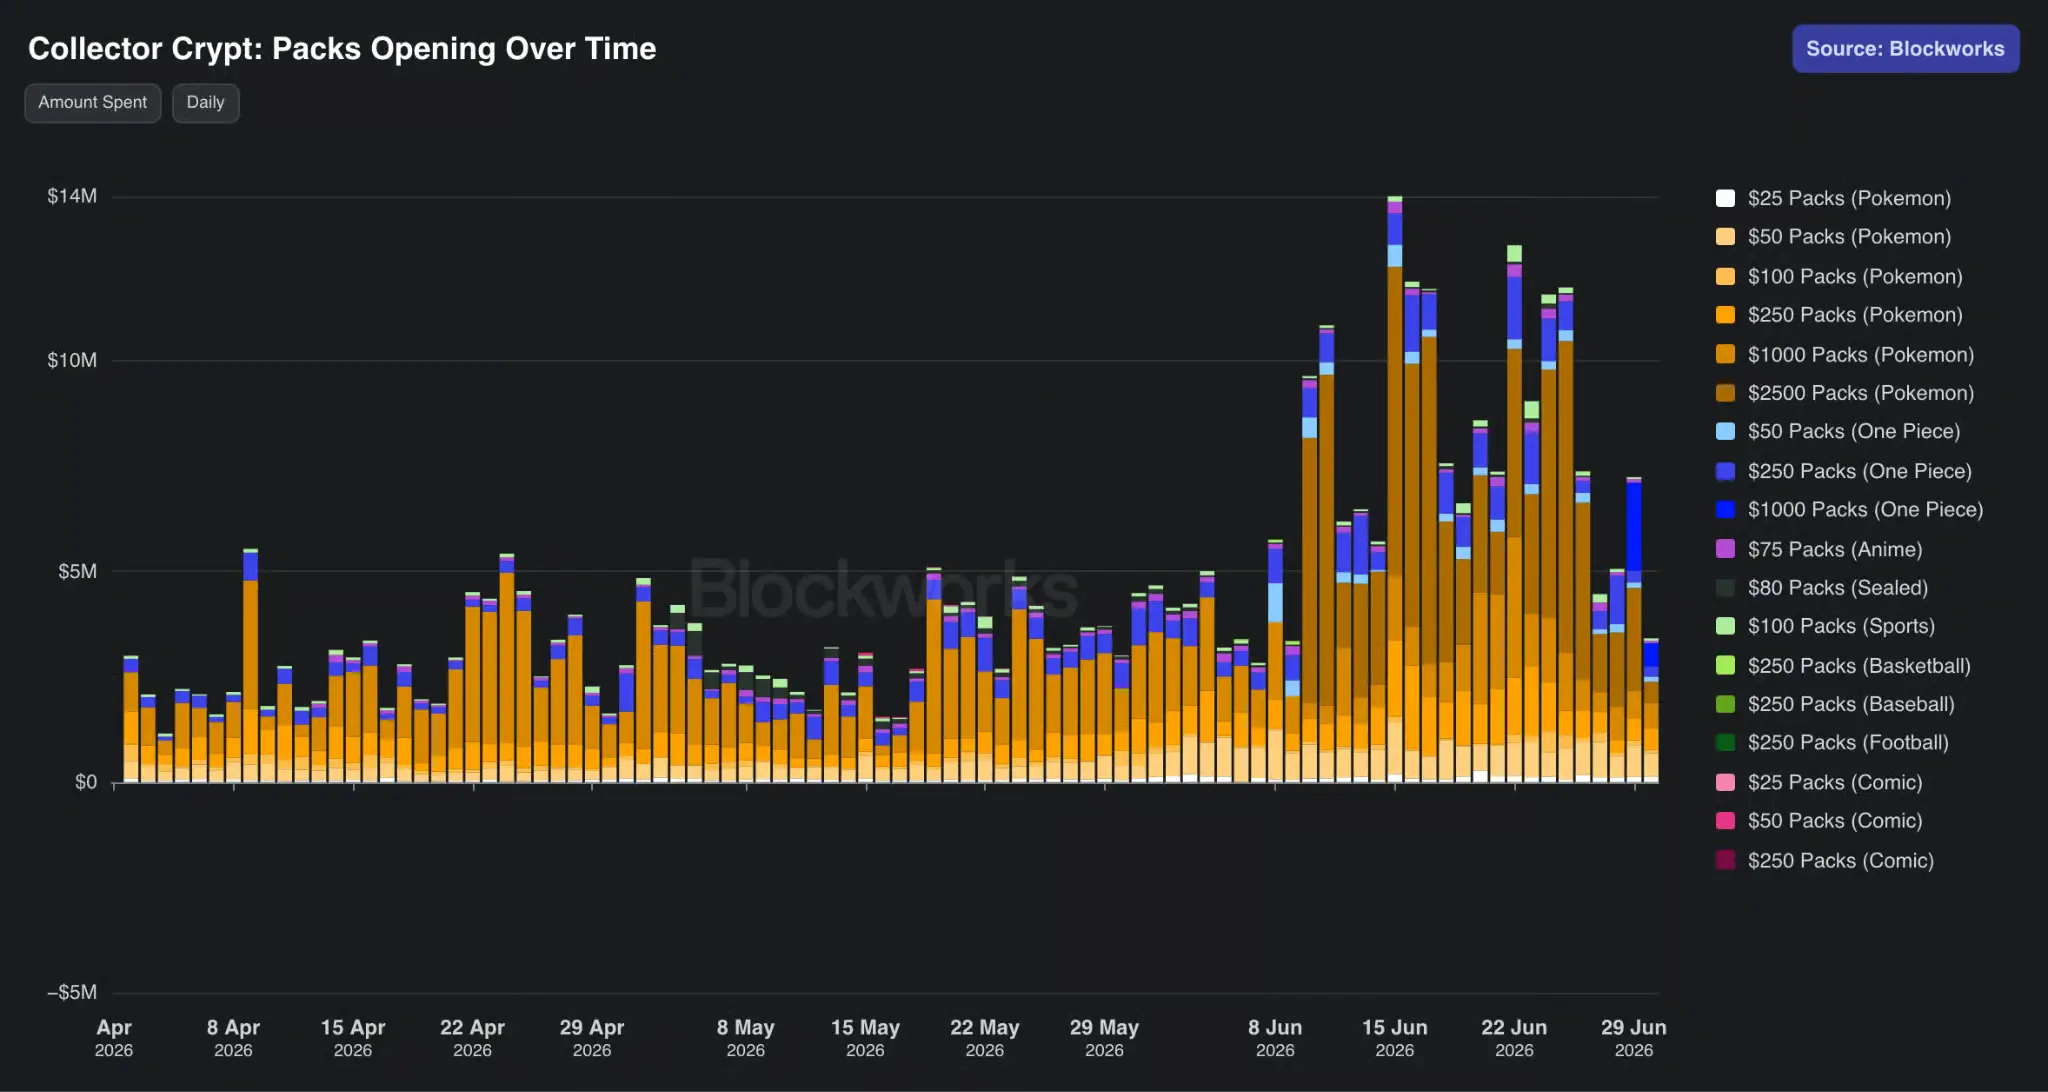Image resolution: width=2048 pixels, height=1092 pixels.
Task: Click the tallest bar peaking near $14M
Action: pyautogui.click(x=1395, y=490)
